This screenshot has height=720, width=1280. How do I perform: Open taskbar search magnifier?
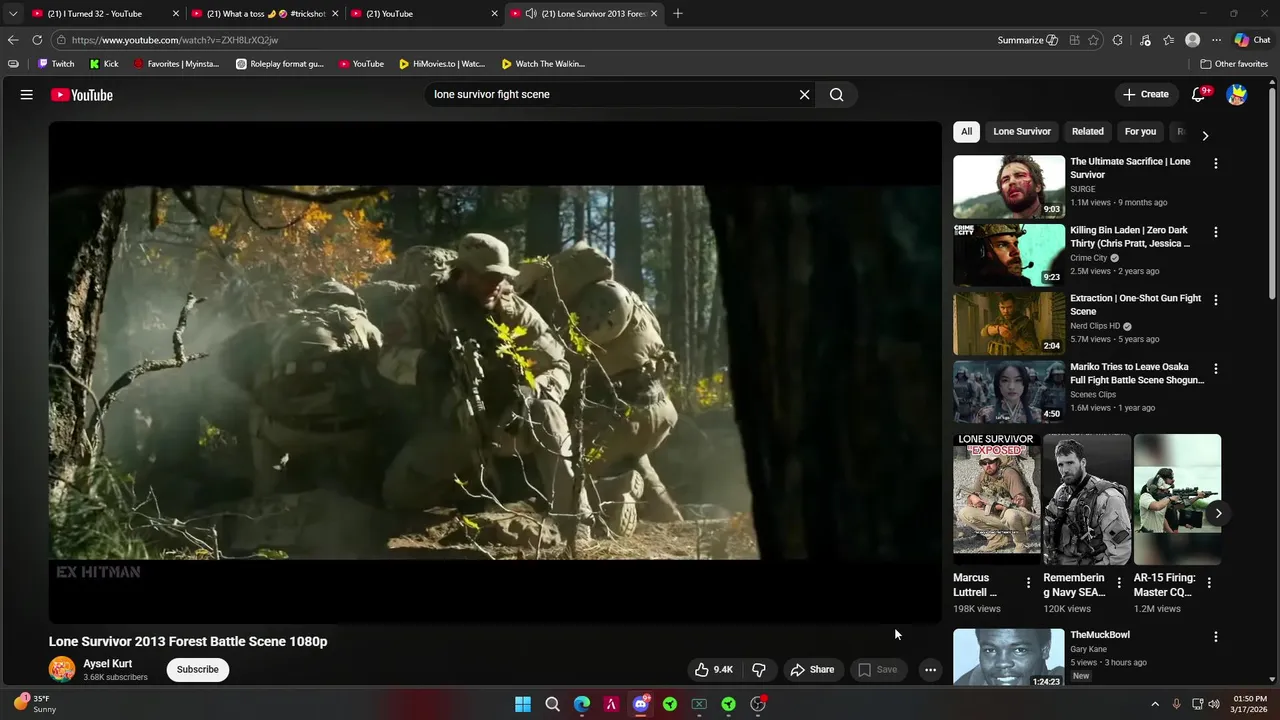coord(552,704)
